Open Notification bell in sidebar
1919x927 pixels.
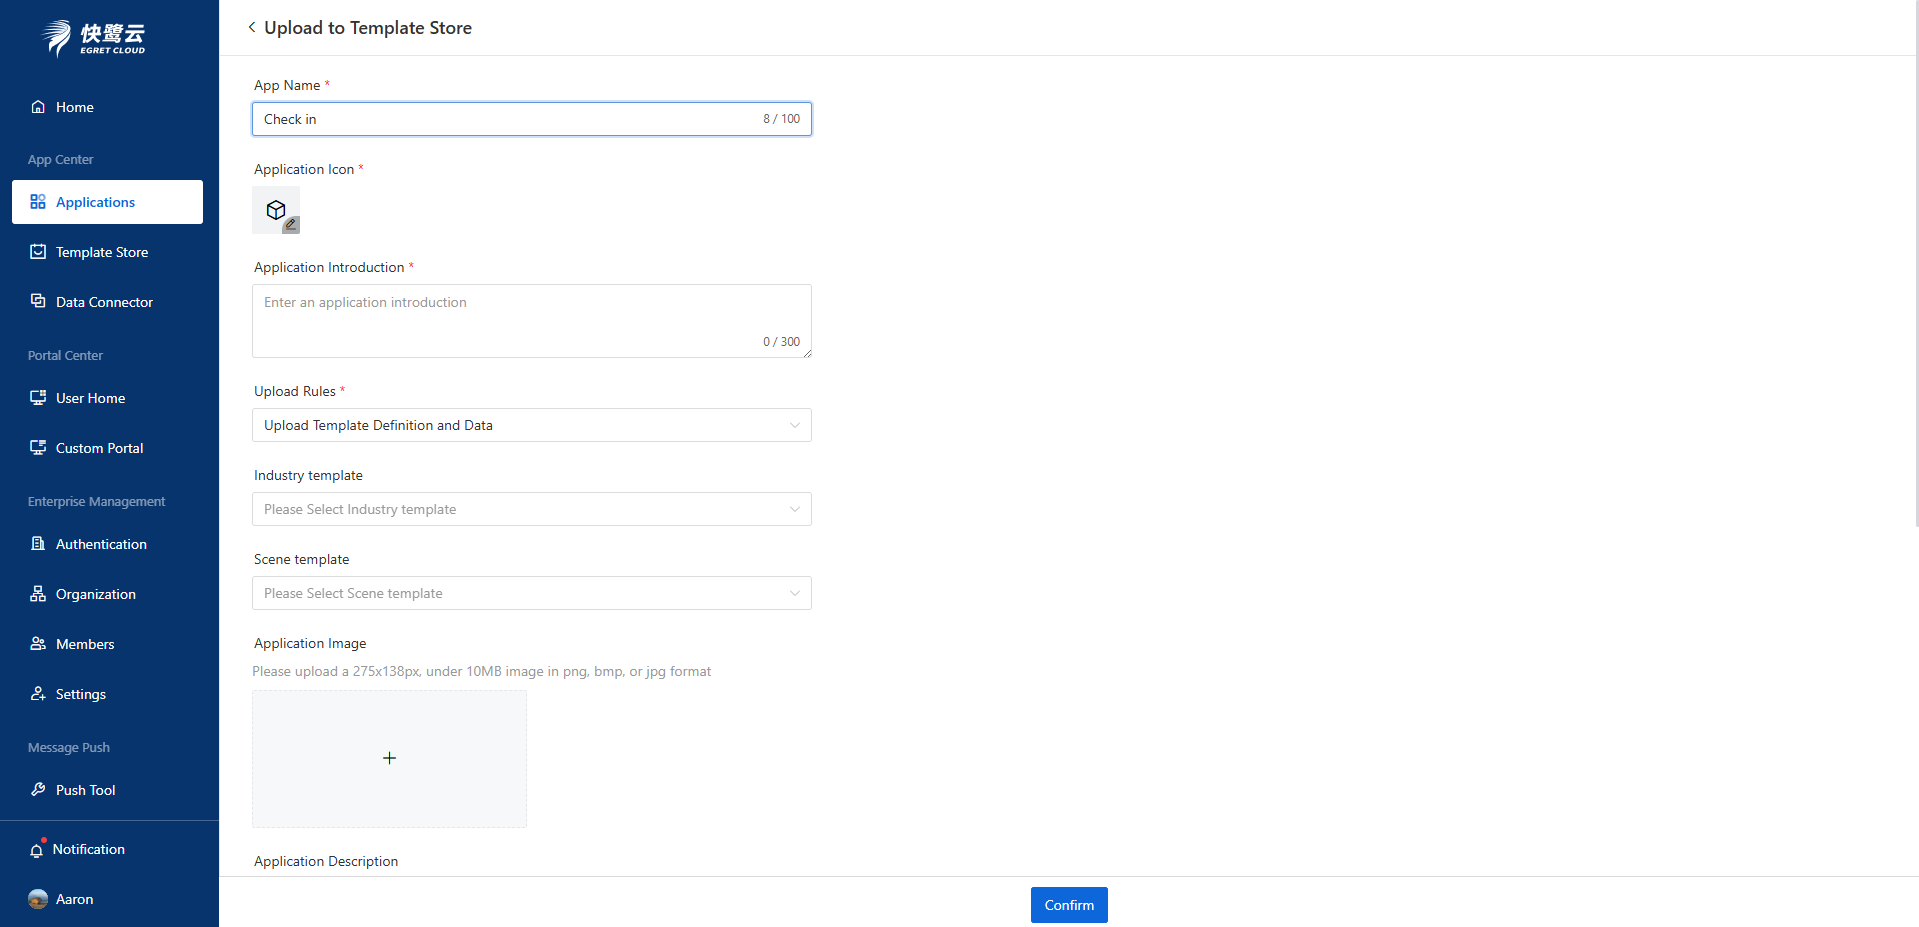37,850
